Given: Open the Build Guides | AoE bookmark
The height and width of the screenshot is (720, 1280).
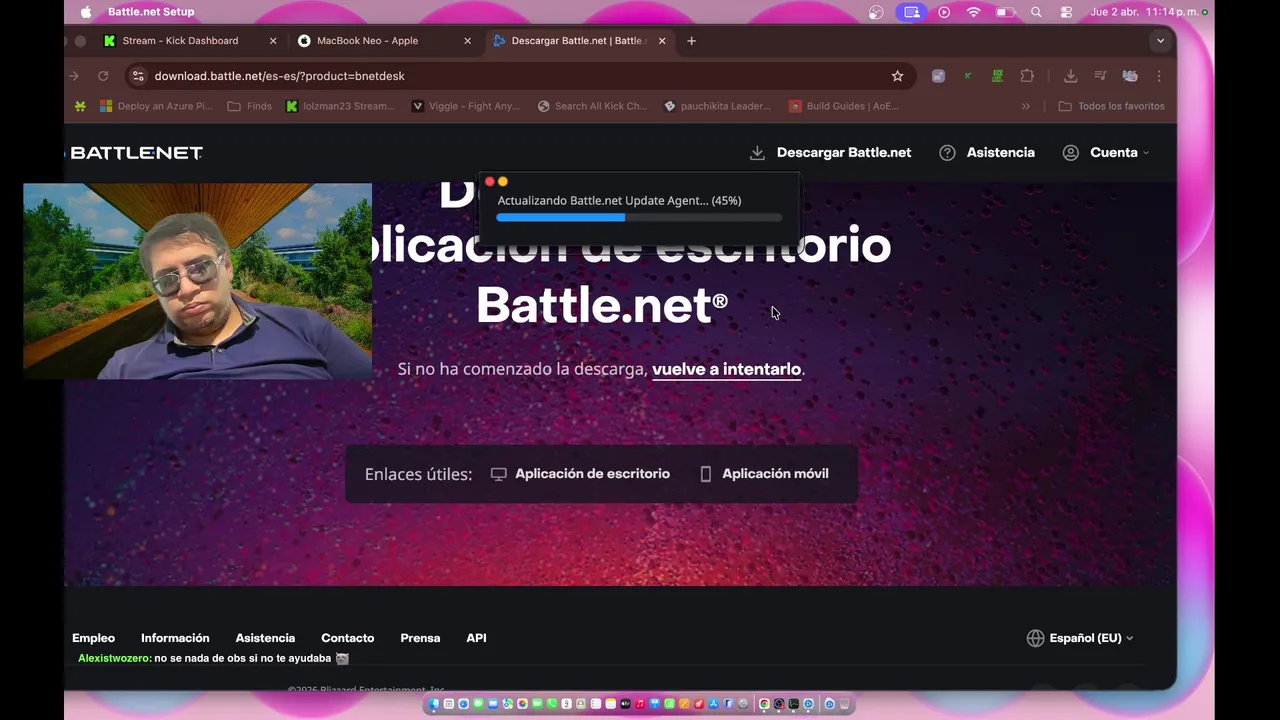Looking at the screenshot, I should click(x=844, y=106).
